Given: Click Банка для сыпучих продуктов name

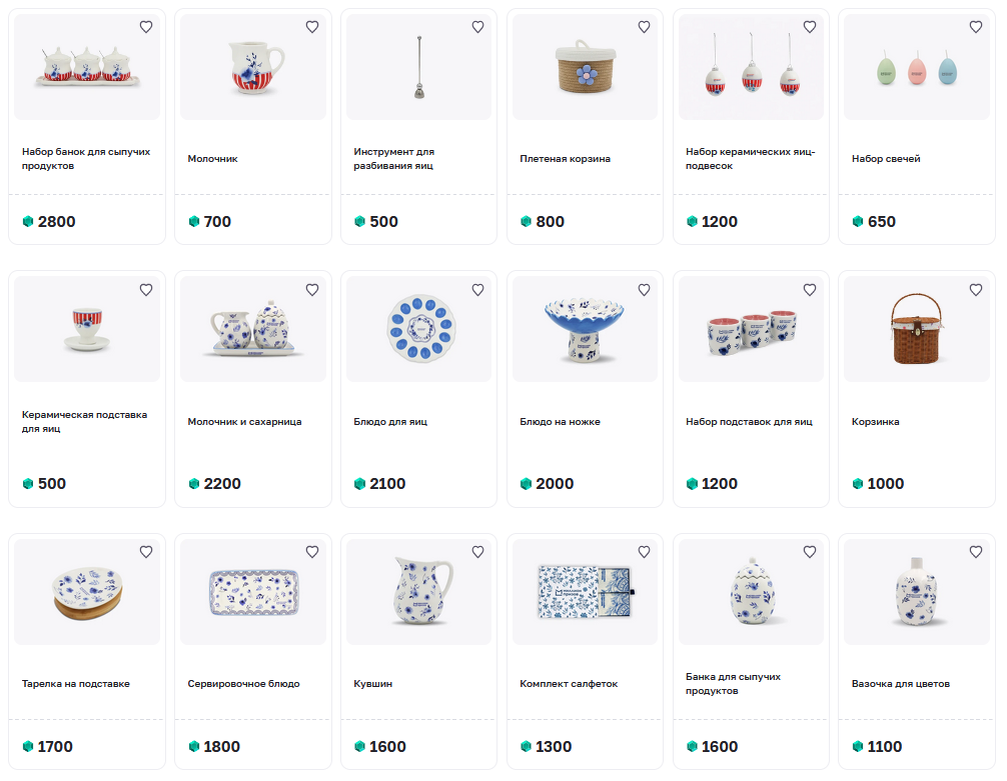Looking at the screenshot, I should pos(733,683).
